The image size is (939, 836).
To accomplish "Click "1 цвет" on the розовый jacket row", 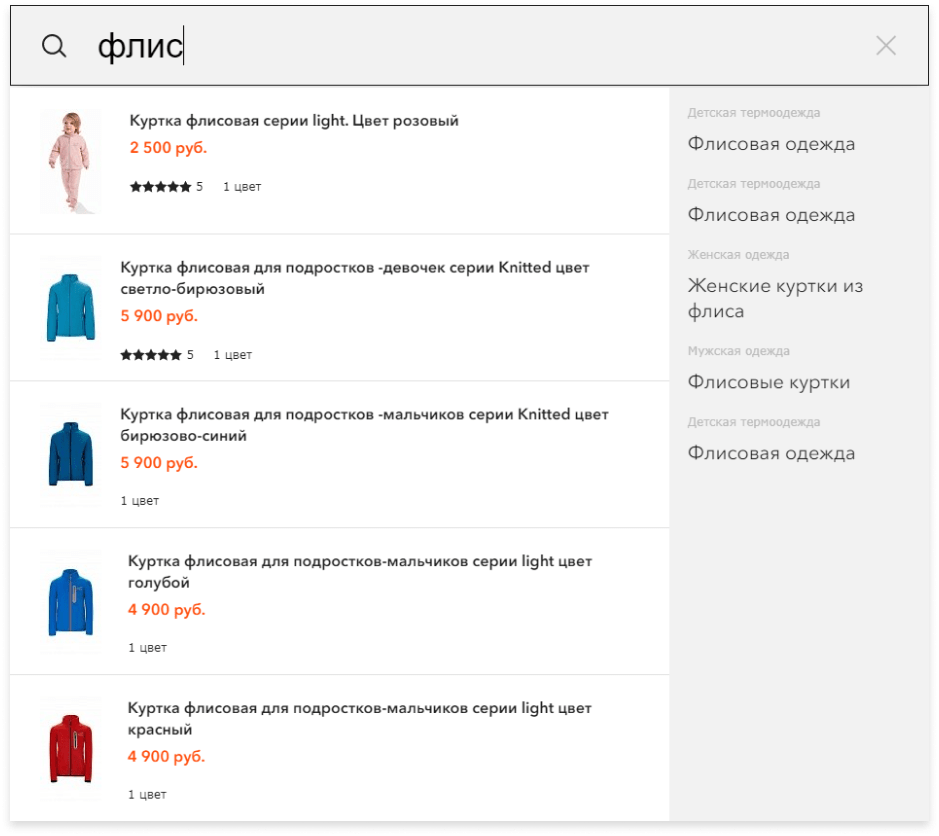I will [242, 187].
